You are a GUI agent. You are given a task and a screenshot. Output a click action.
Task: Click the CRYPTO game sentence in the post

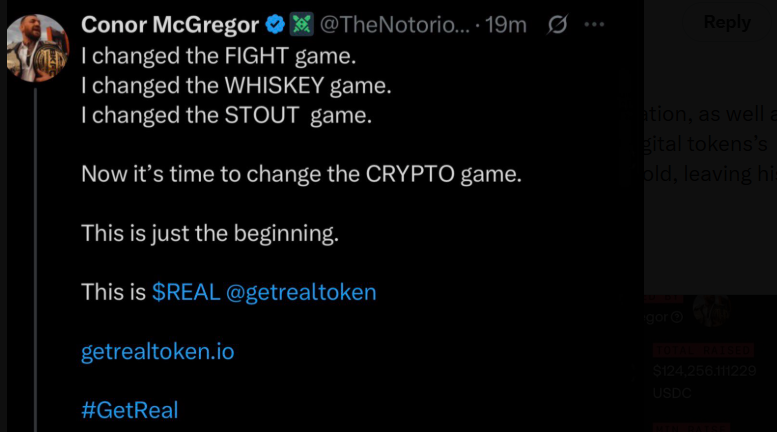[x=301, y=174]
